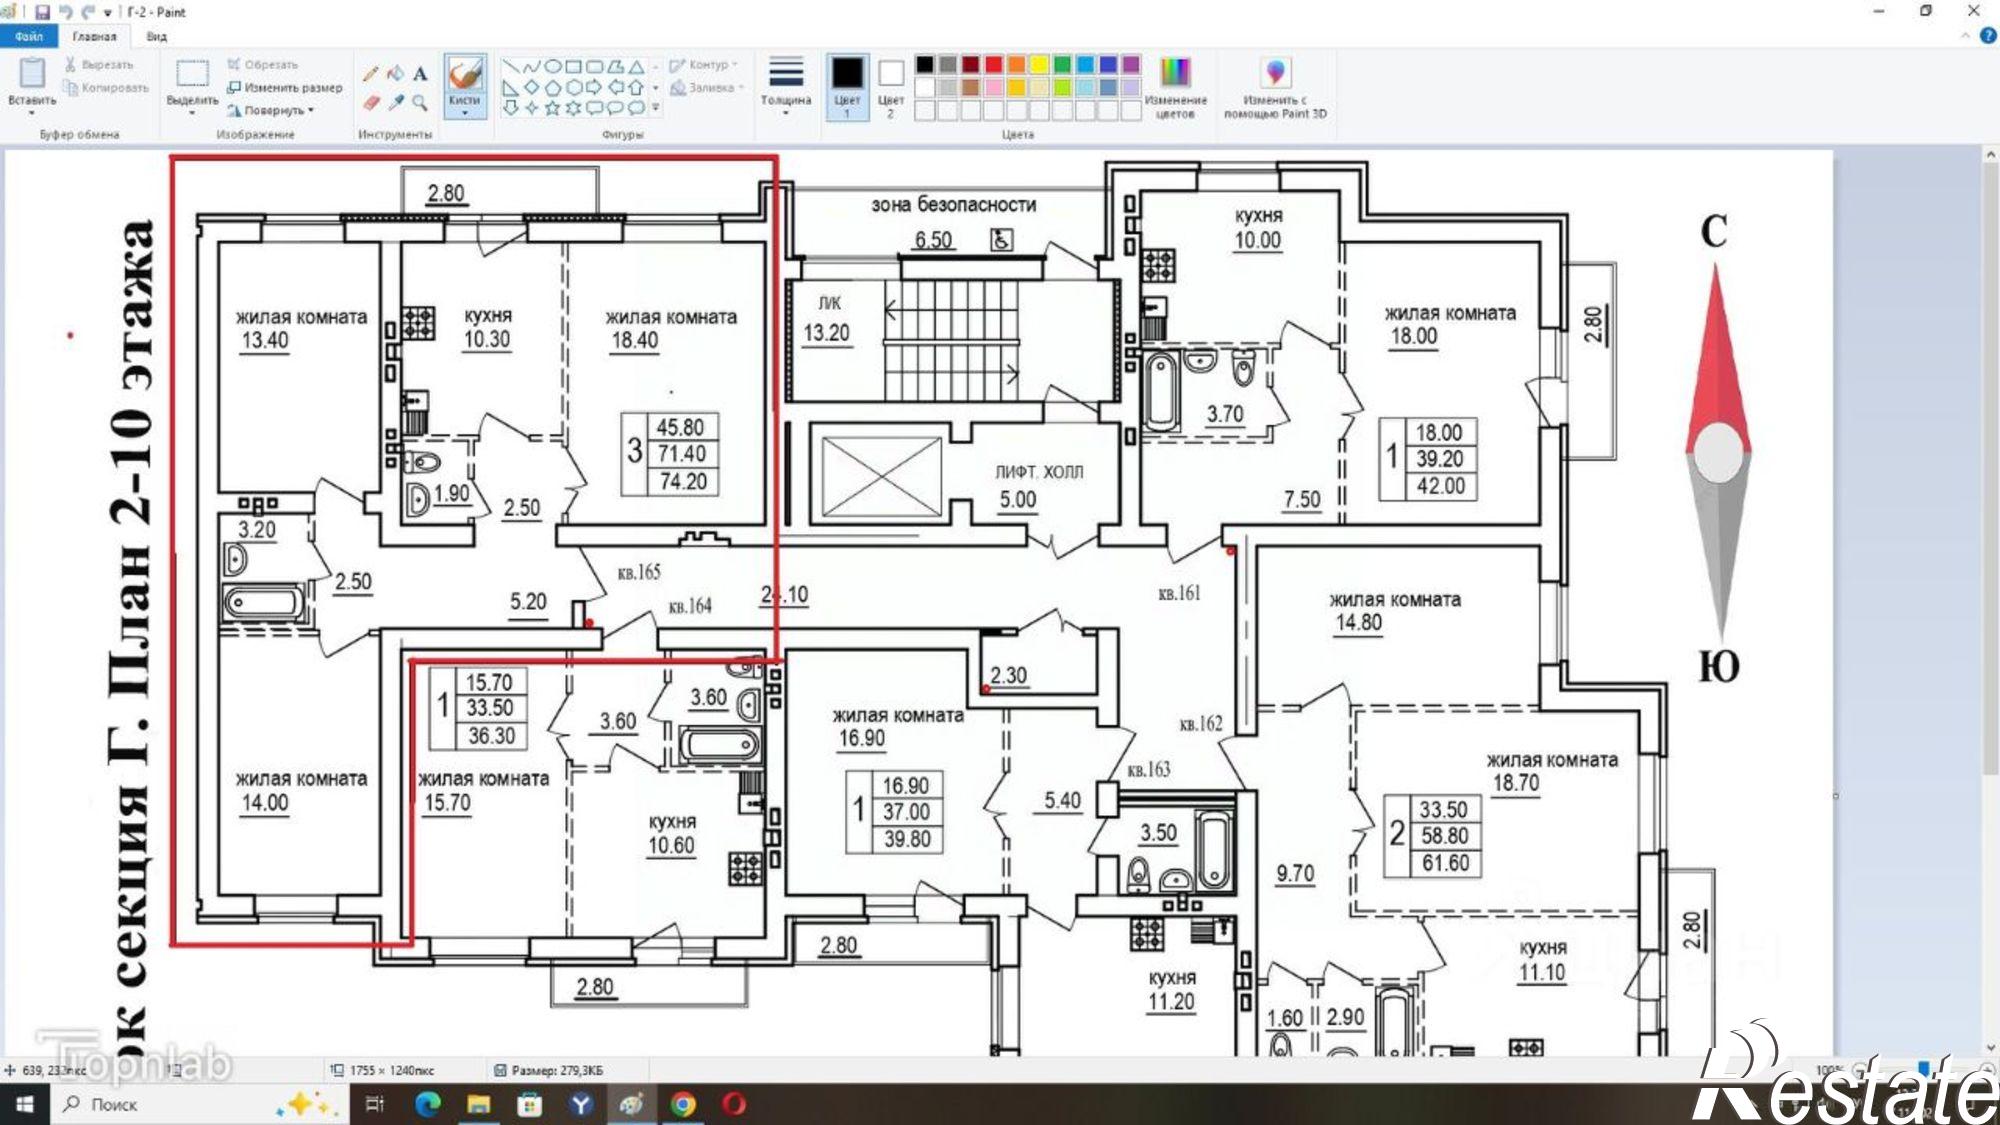
Task: Open the Толщина line thickness dropdown
Action: (785, 87)
